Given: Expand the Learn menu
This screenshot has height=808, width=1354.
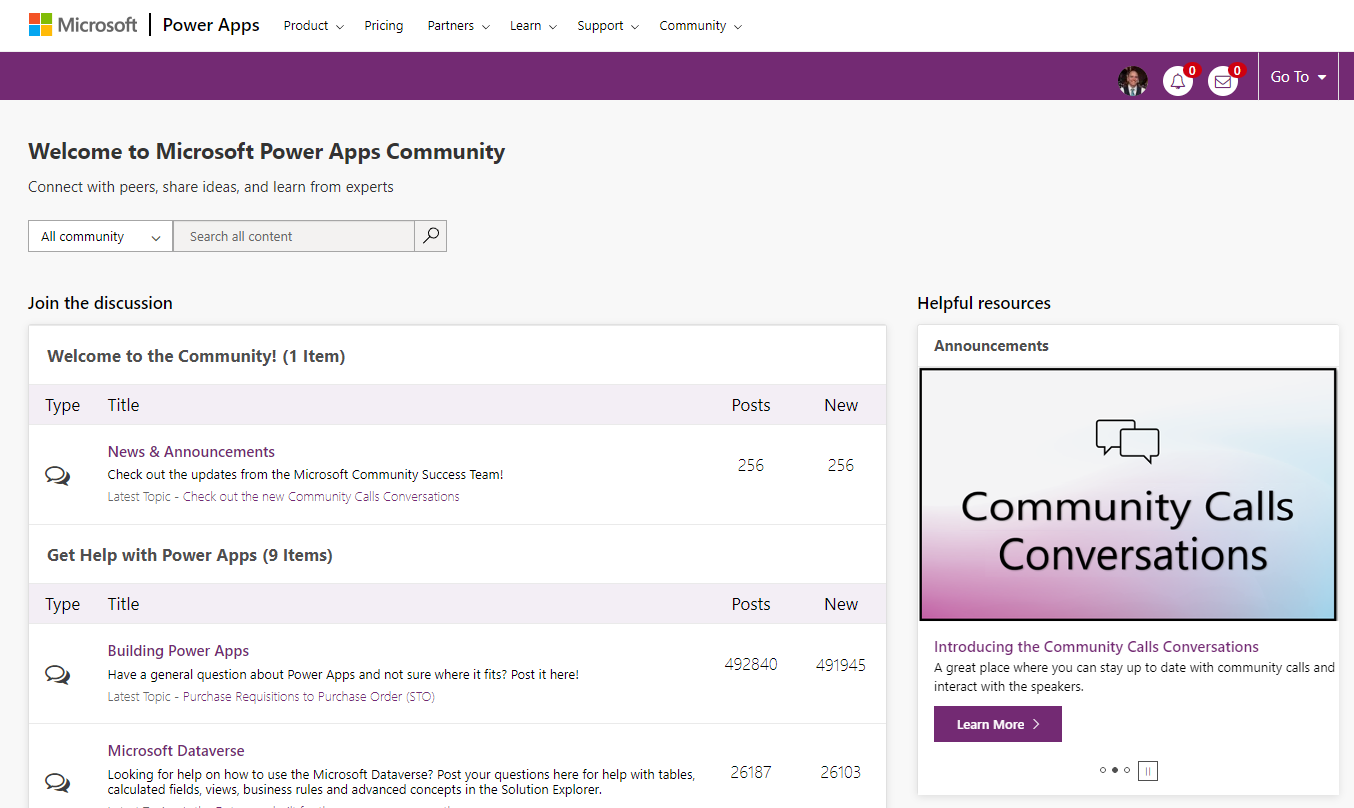Looking at the screenshot, I should pyautogui.click(x=533, y=26).
